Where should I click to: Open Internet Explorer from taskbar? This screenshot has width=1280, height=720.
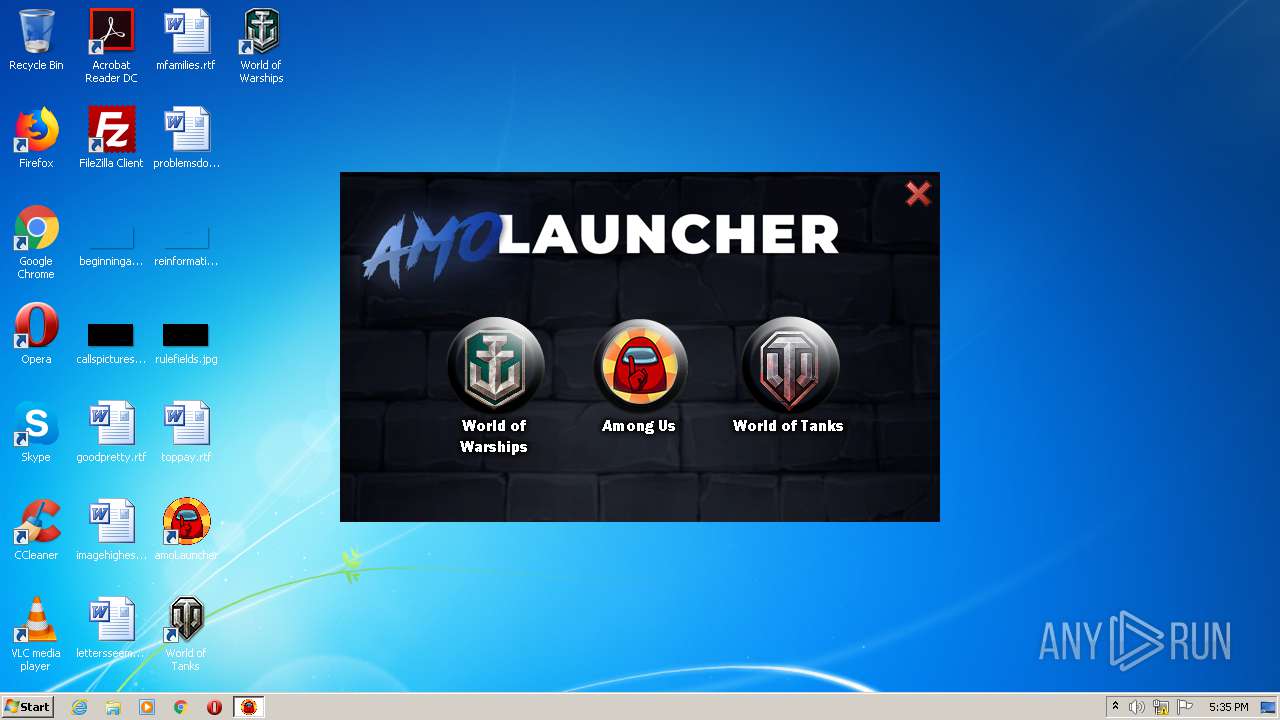(80, 707)
